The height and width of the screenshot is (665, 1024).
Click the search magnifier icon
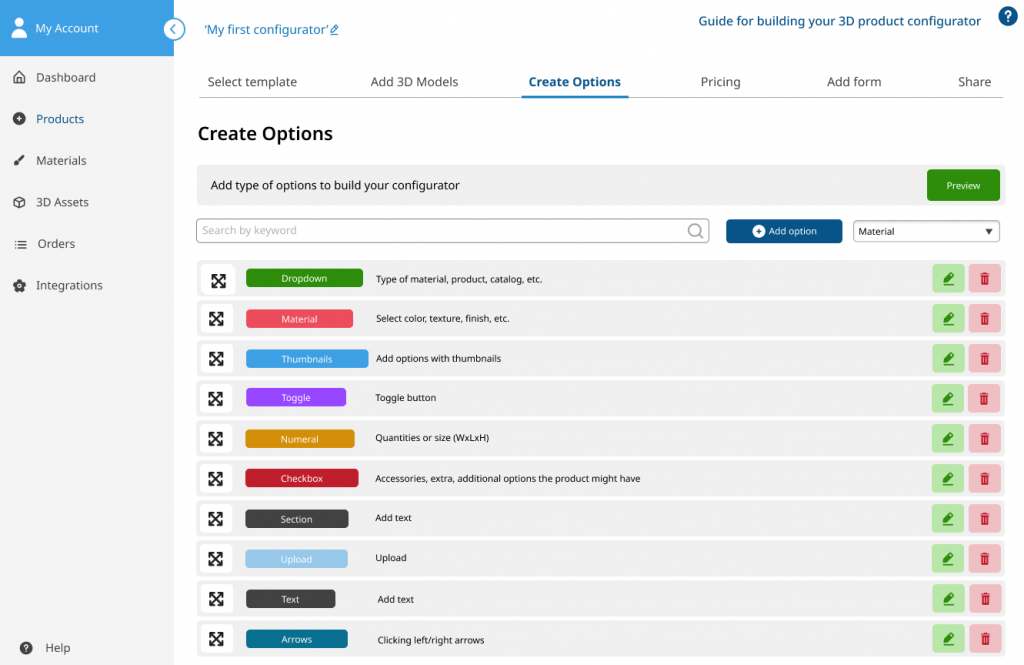(696, 231)
